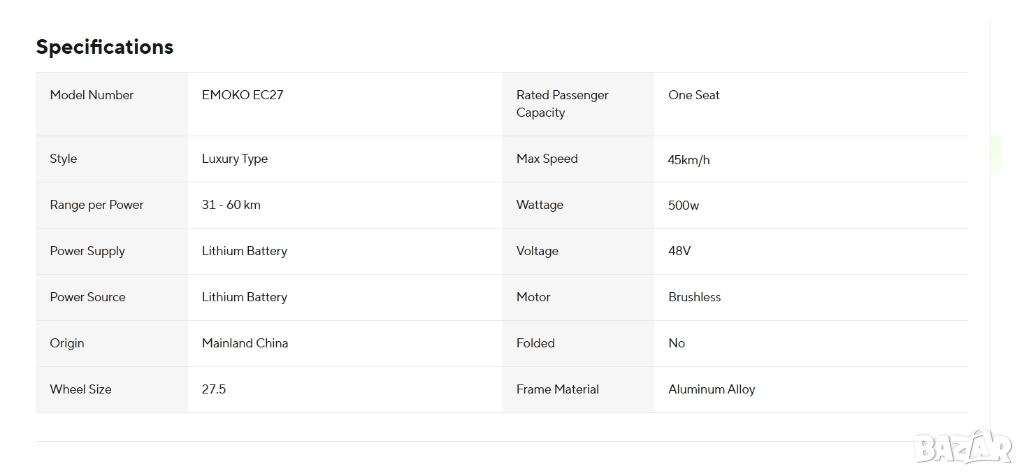
Task: Click the 27.5 wheel size value
Action: pyautogui.click(x=214, y=389)
